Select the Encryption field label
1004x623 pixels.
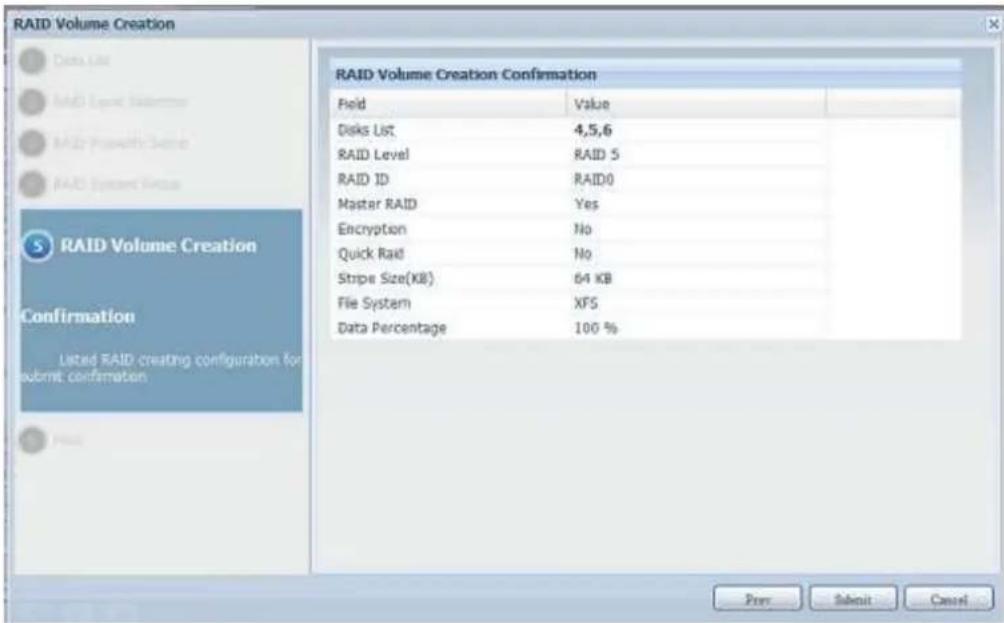pos(372,229)
